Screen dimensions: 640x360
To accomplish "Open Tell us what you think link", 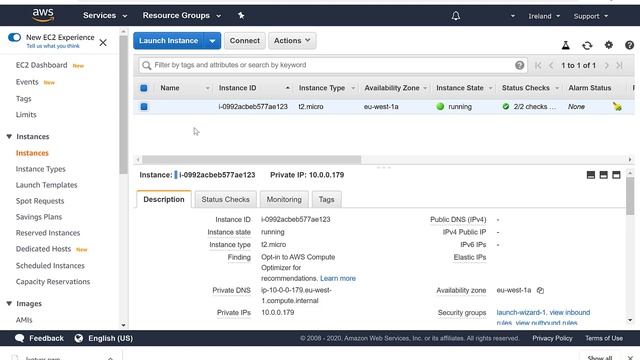I will pyautogui.click(x=53, y=46).
